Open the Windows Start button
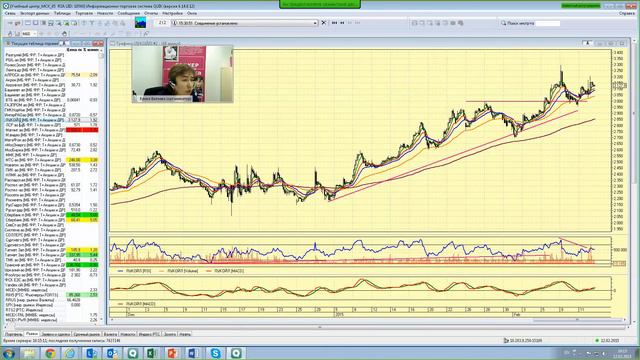 (x=8, y=353)
